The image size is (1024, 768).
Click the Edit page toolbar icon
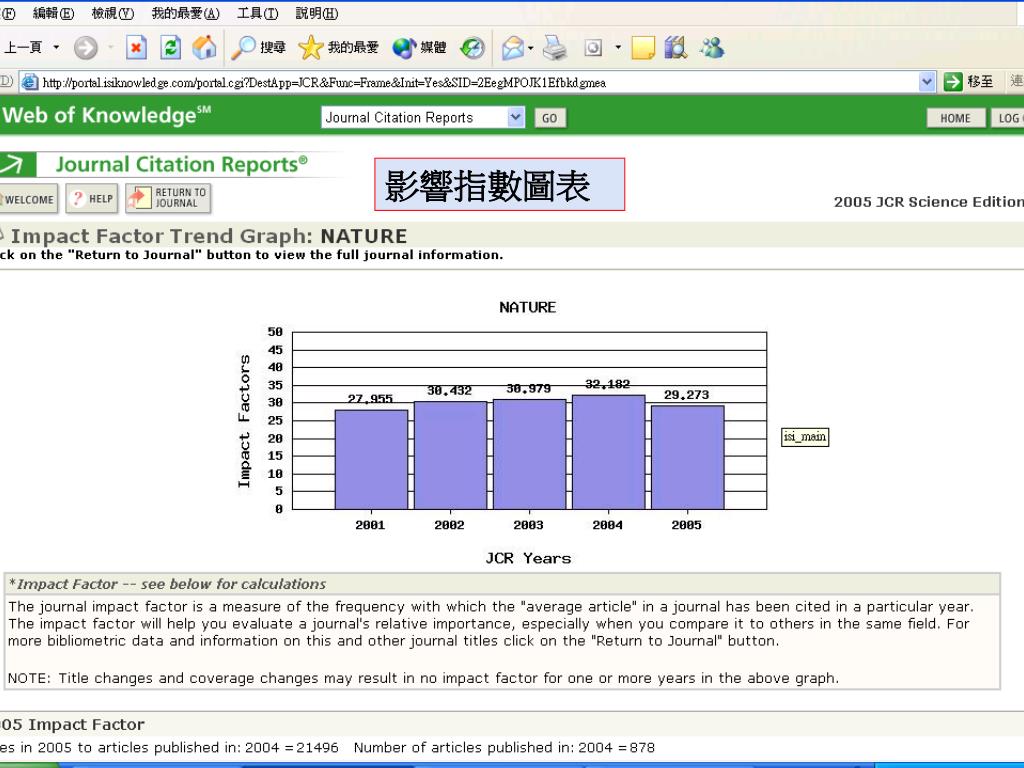[593, 48]
